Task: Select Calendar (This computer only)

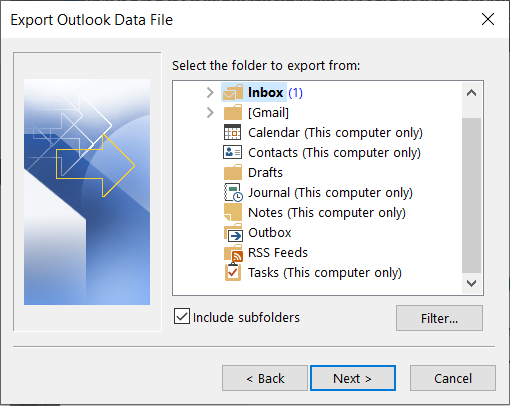Action: pyautogui.click(x=335, y=133)
